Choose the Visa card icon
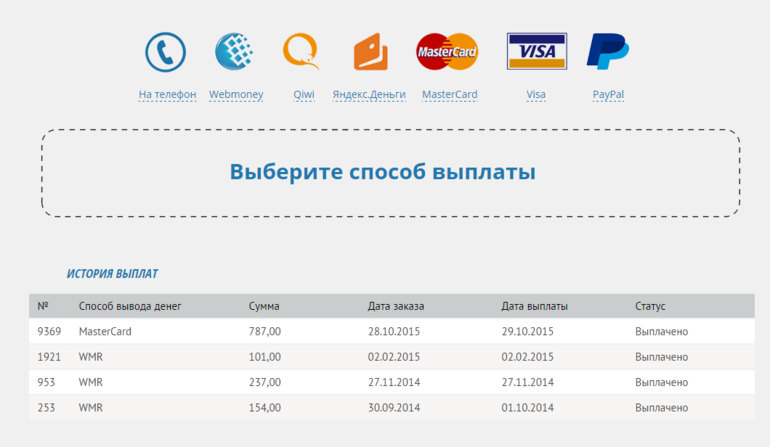The image size is (770, 447). (536, 52)
